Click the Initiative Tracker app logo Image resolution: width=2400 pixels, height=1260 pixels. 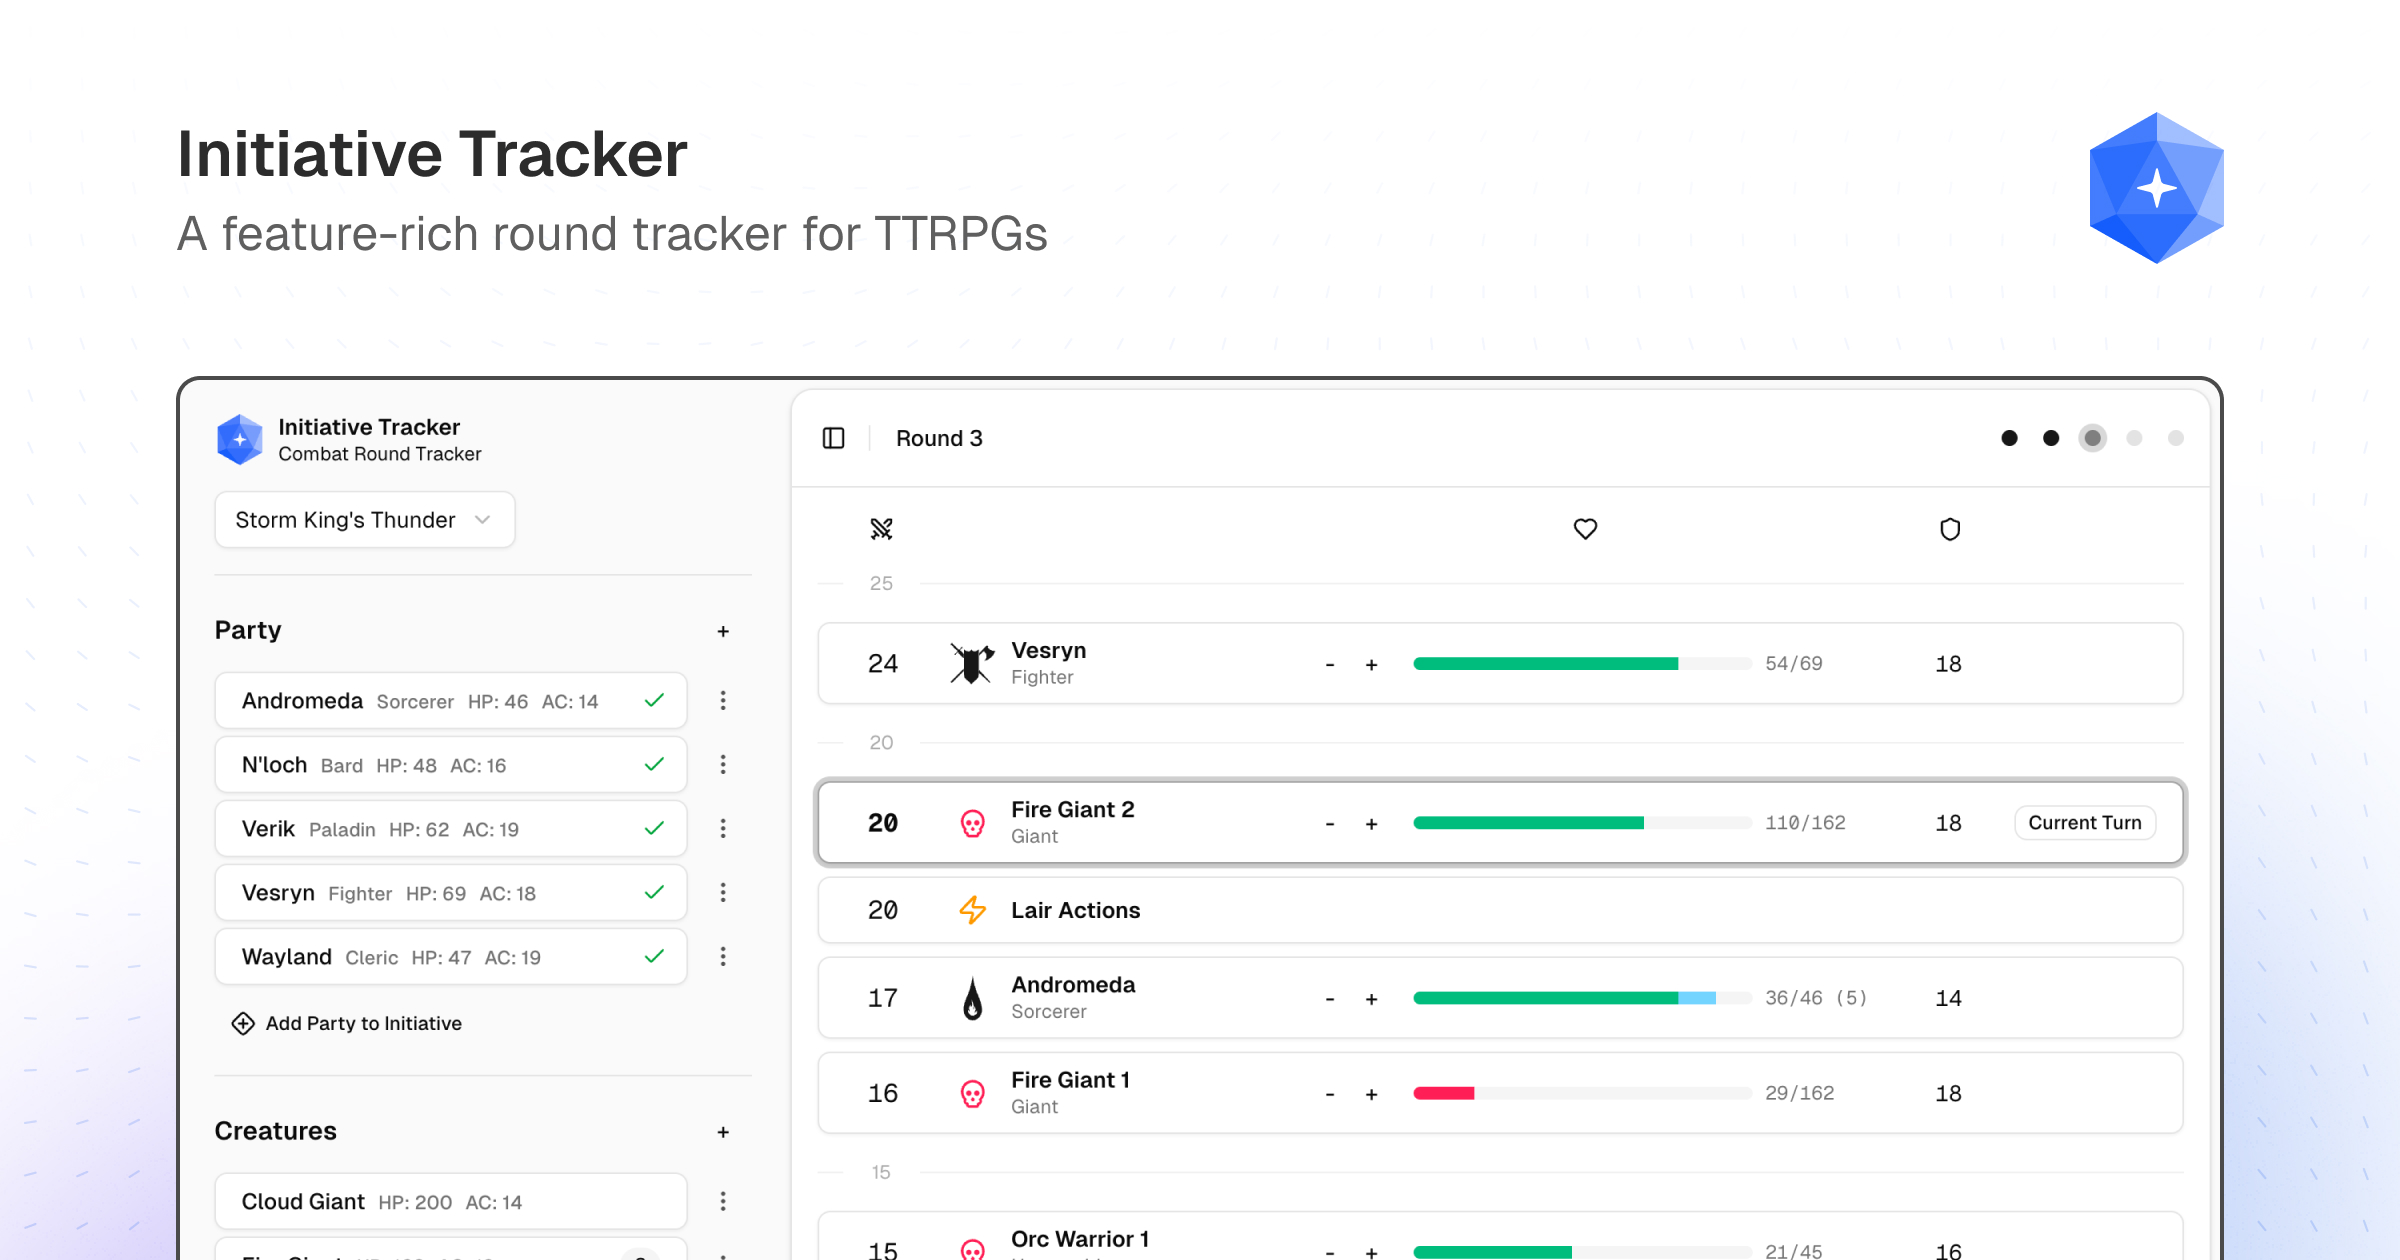tap(240, 438)
